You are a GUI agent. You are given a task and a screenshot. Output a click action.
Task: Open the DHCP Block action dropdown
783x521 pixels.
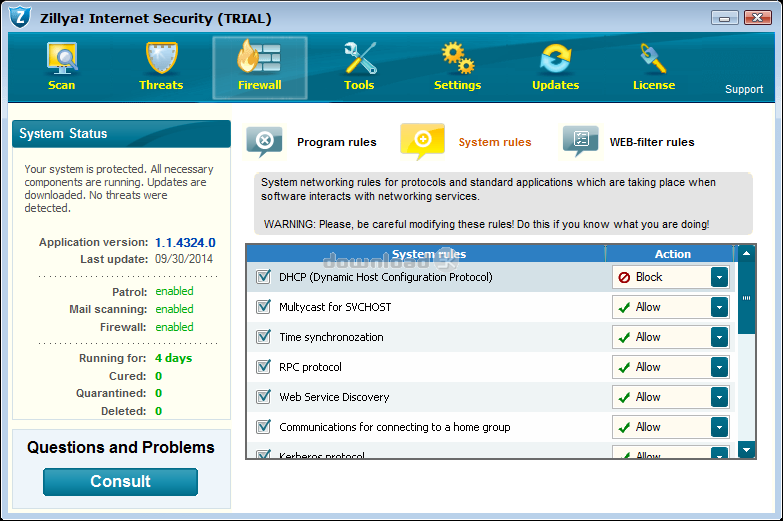coord(719,277)
